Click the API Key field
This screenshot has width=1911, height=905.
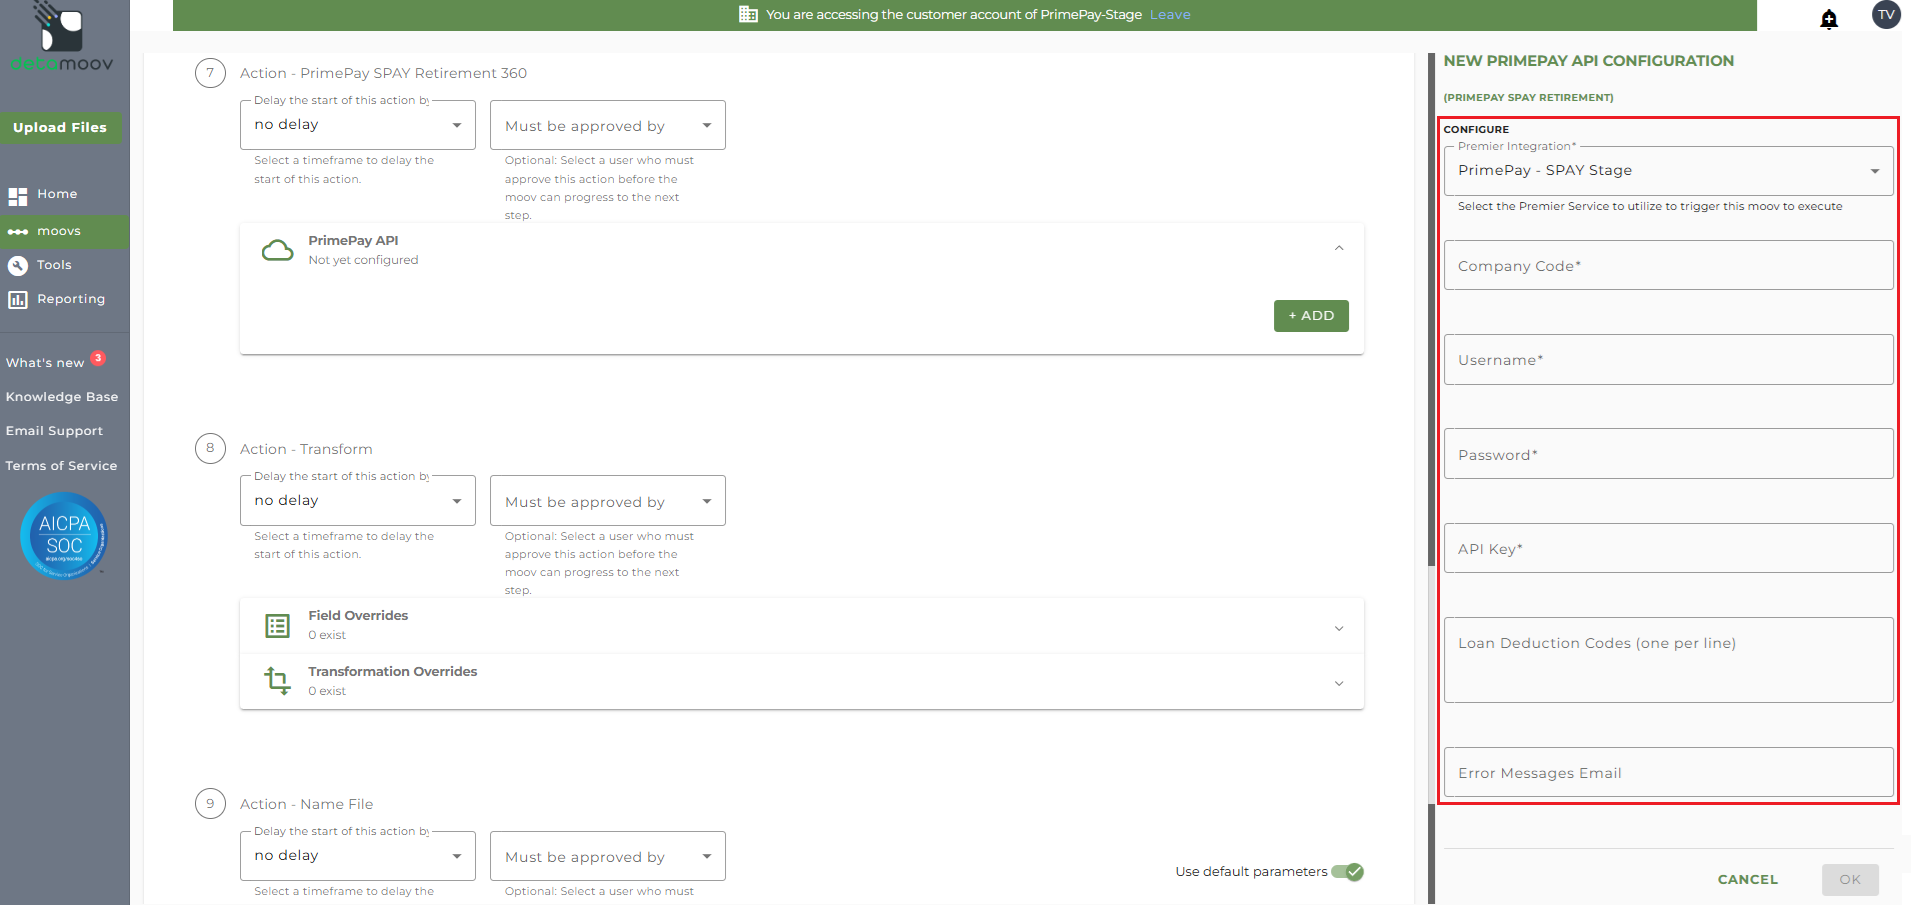[x=1669, y=548]
